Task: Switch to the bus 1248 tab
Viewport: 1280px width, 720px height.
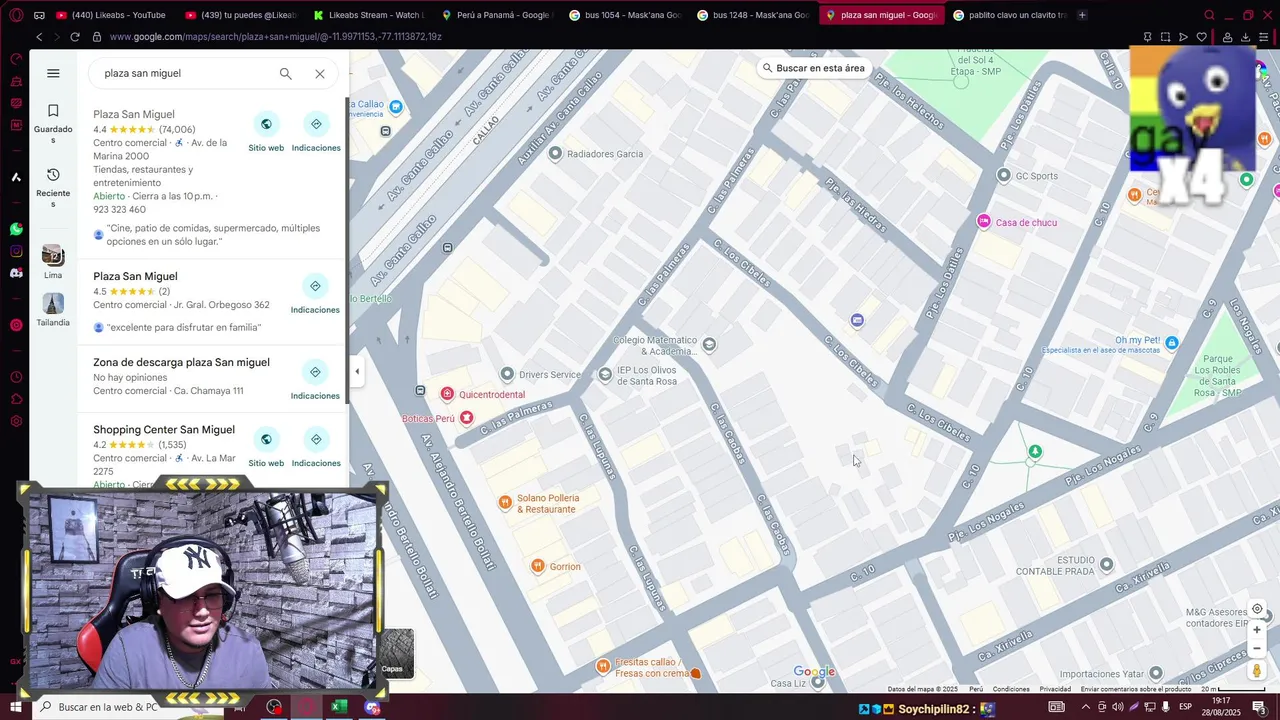Action: [x=752, y=15]
